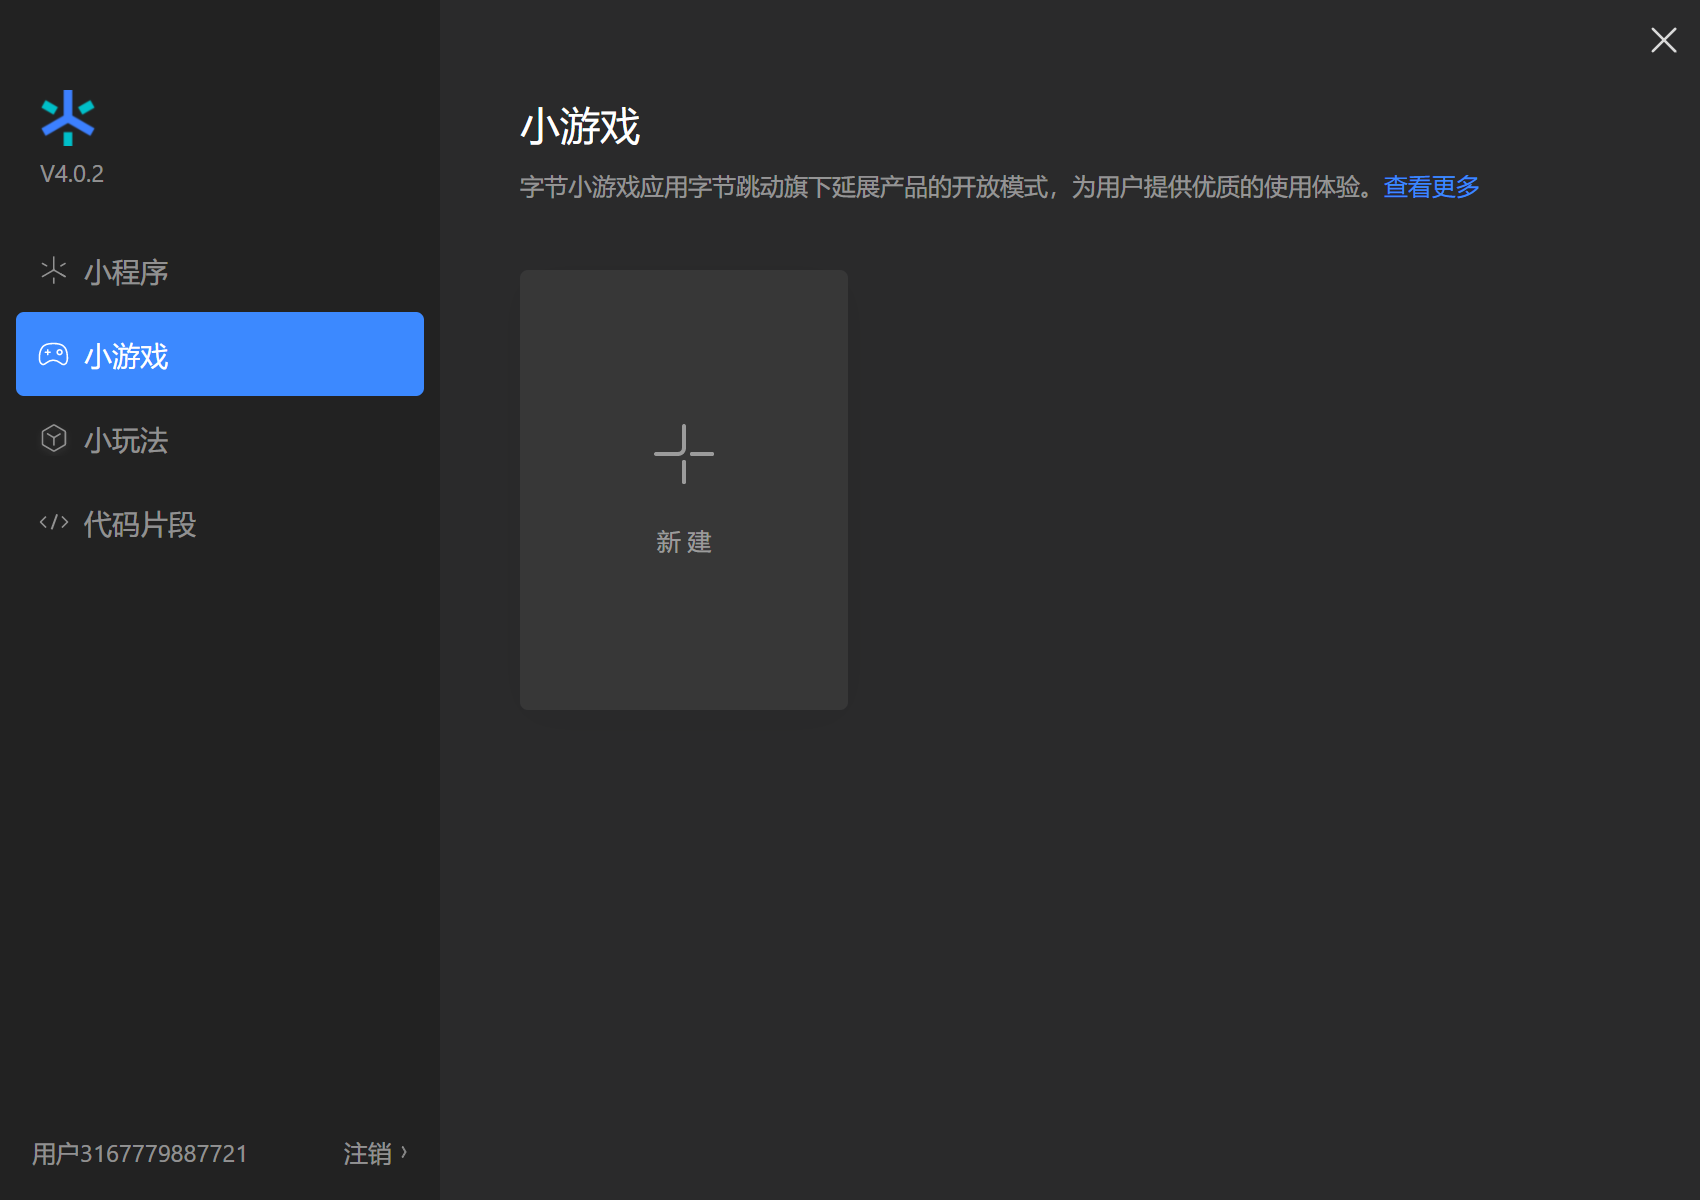Open 查看更多 to learn about 小游戏

click(x=1430, y=186)
